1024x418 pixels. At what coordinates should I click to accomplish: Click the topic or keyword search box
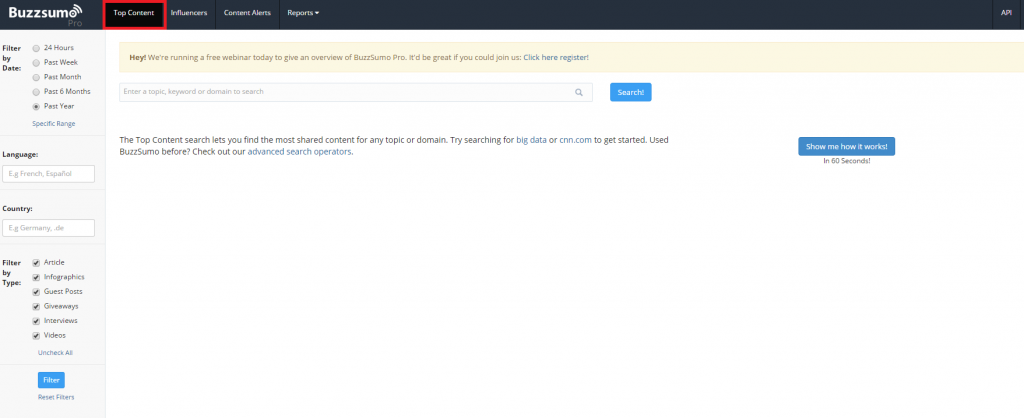pos(345,92)
